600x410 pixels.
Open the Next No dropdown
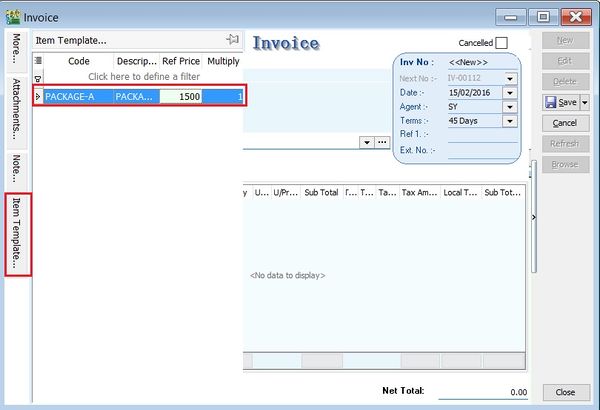510,79
